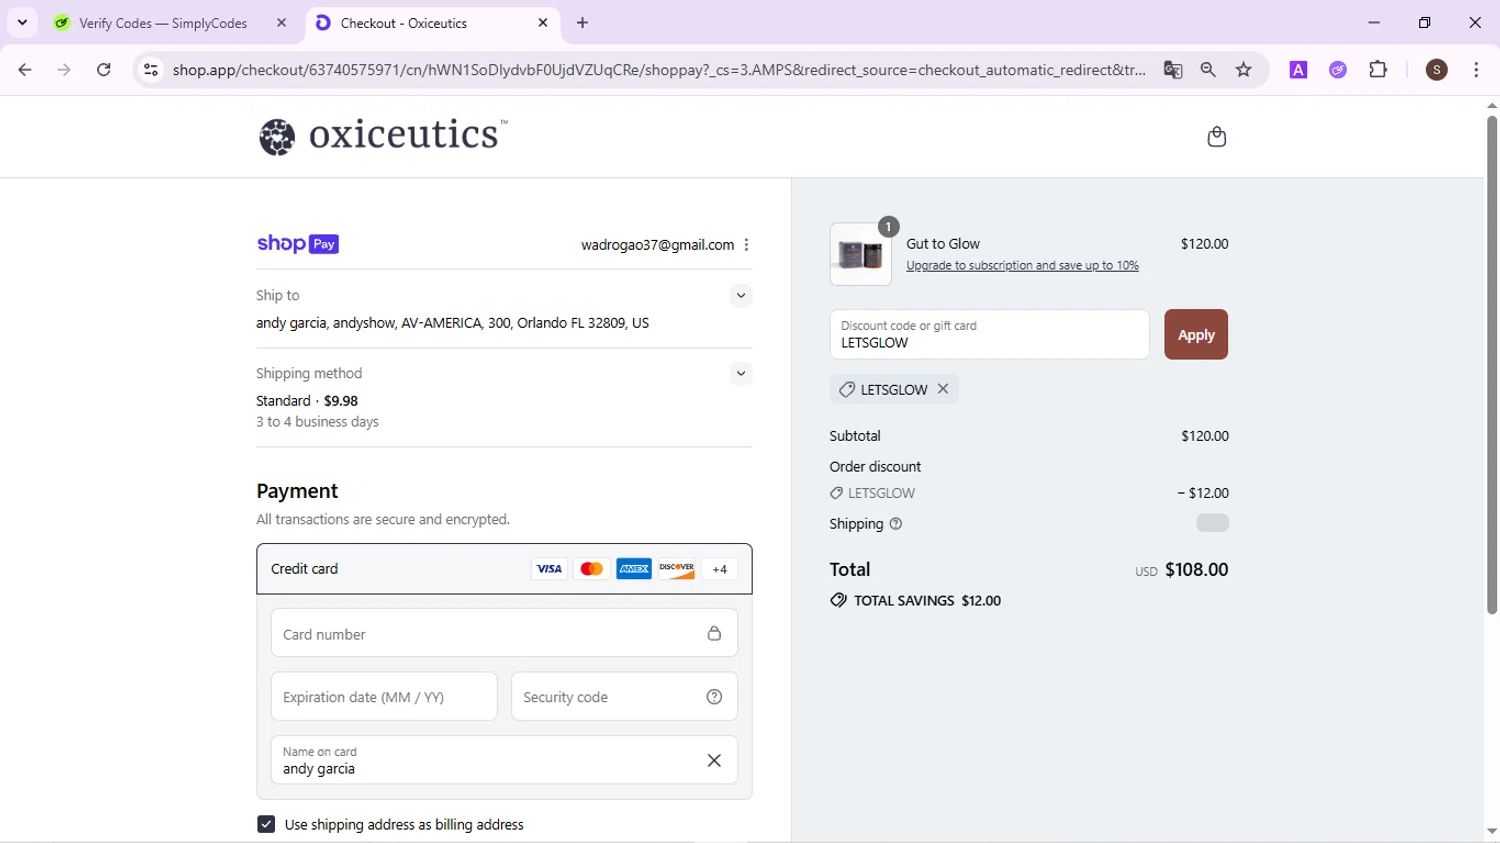The width and height of the screenshot is (1500, 843).
Task: Click the total savings tag icon
Action: click(838, 600)
